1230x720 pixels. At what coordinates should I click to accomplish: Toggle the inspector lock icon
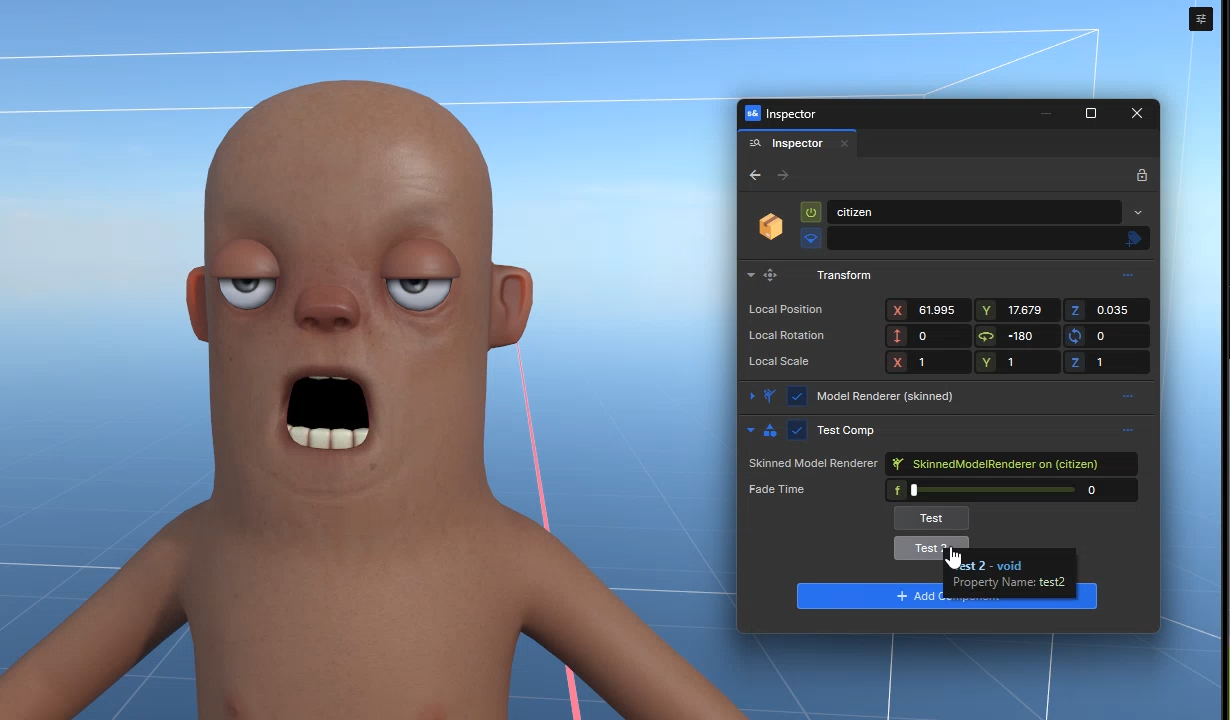coord(1141,175)
